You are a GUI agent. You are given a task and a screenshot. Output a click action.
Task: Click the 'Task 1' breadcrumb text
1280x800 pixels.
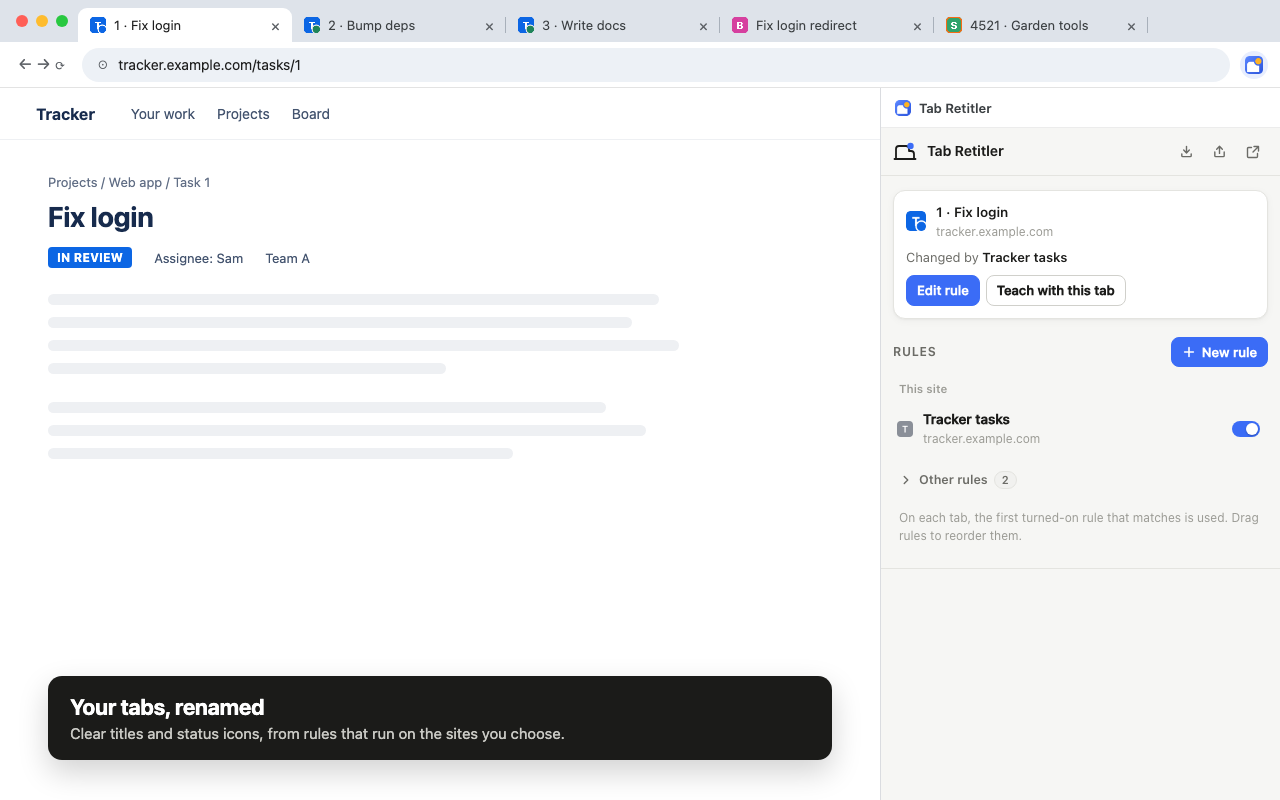click(192, 183)
